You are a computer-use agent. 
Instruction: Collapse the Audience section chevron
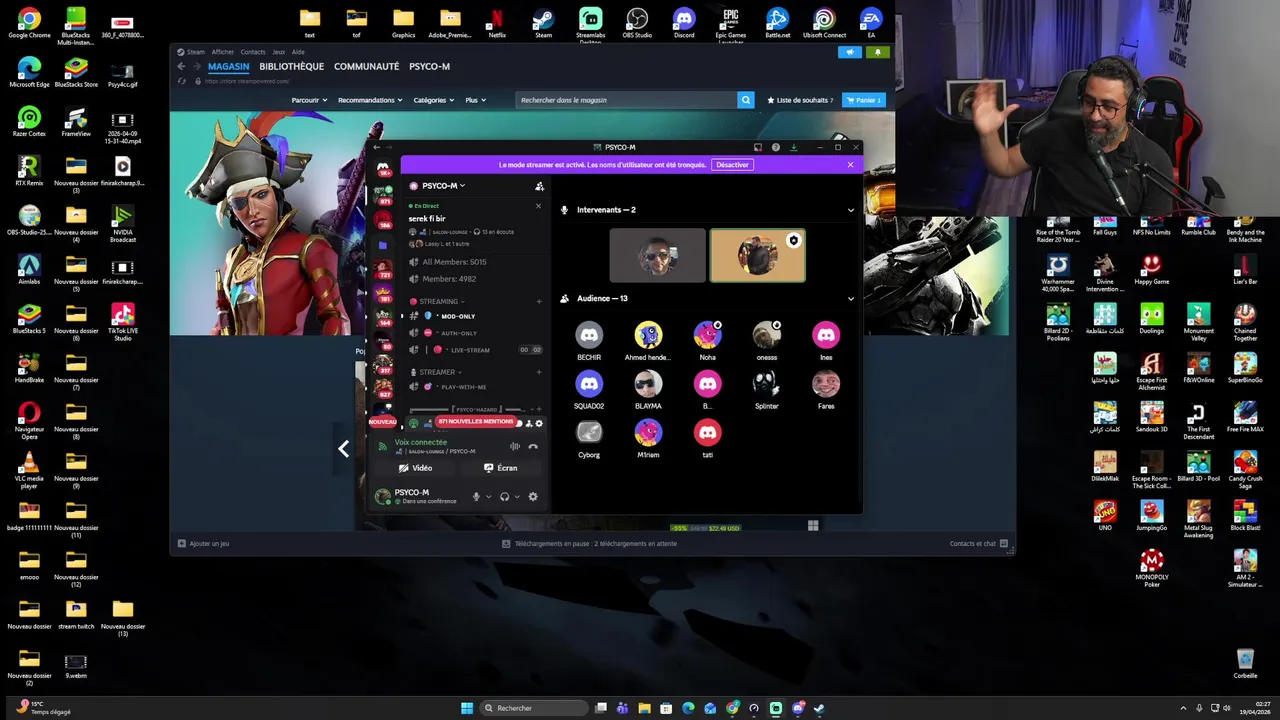851,298
